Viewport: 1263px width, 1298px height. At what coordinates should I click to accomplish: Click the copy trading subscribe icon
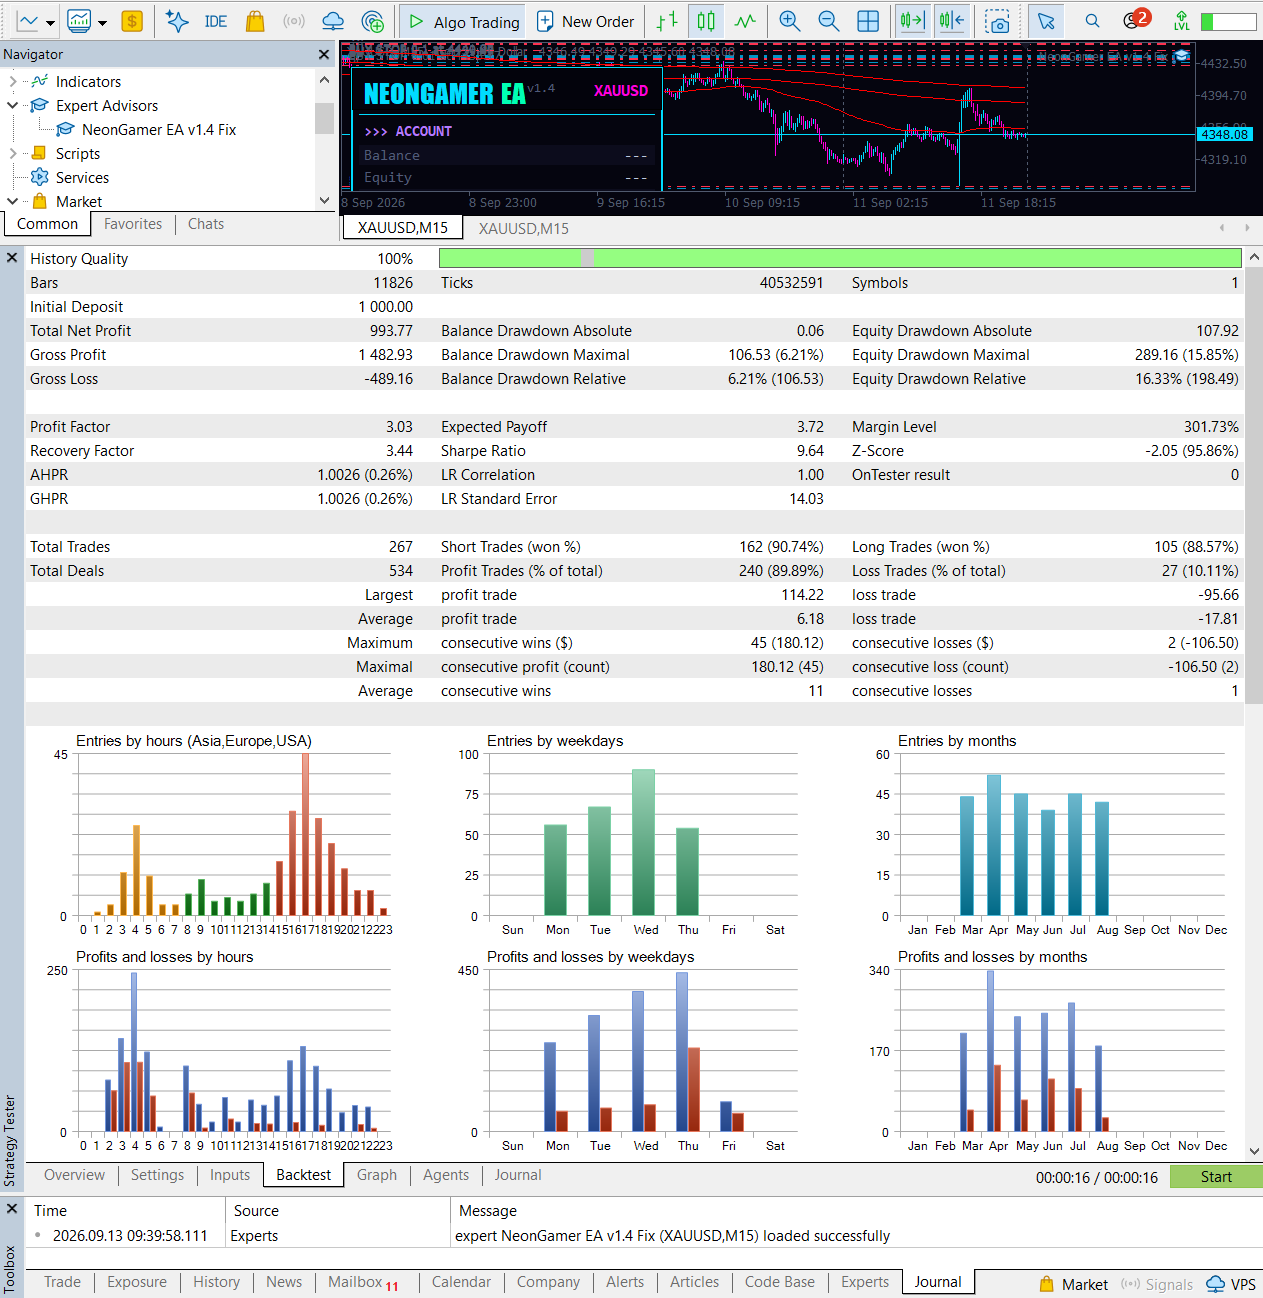(373, 21)
